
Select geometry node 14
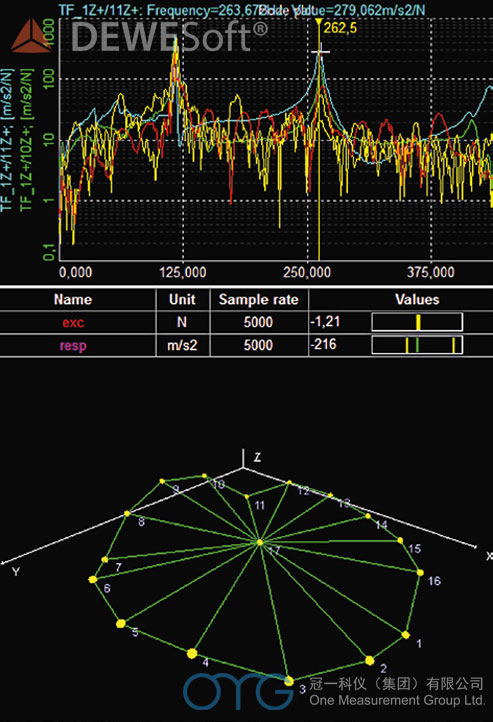(368, 516)
